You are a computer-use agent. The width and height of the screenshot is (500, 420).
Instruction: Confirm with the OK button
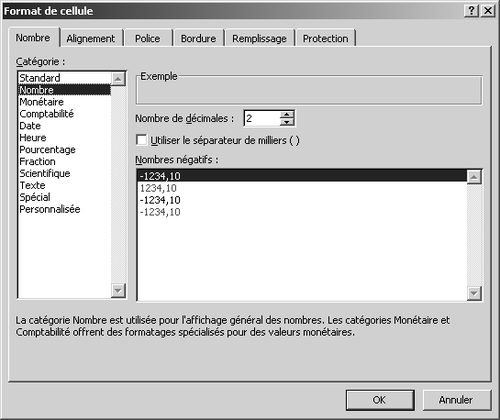point(380,400)
